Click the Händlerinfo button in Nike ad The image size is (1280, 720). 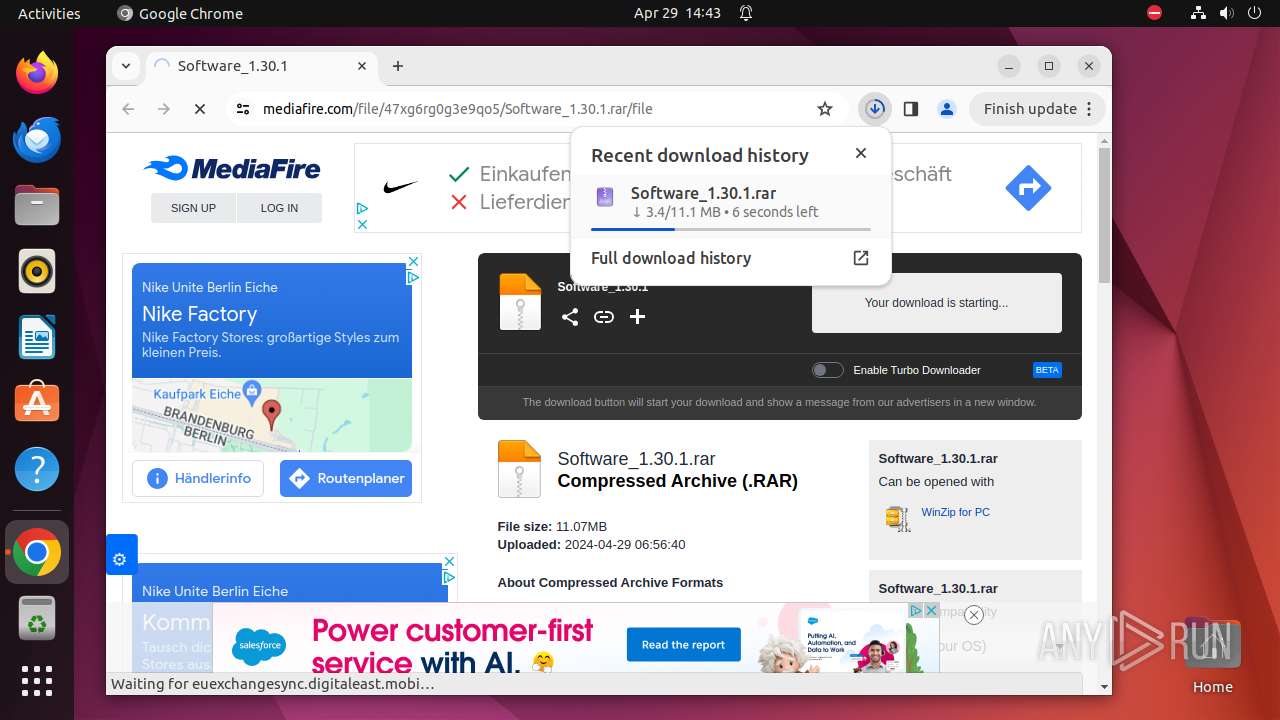tap(198, 478)
